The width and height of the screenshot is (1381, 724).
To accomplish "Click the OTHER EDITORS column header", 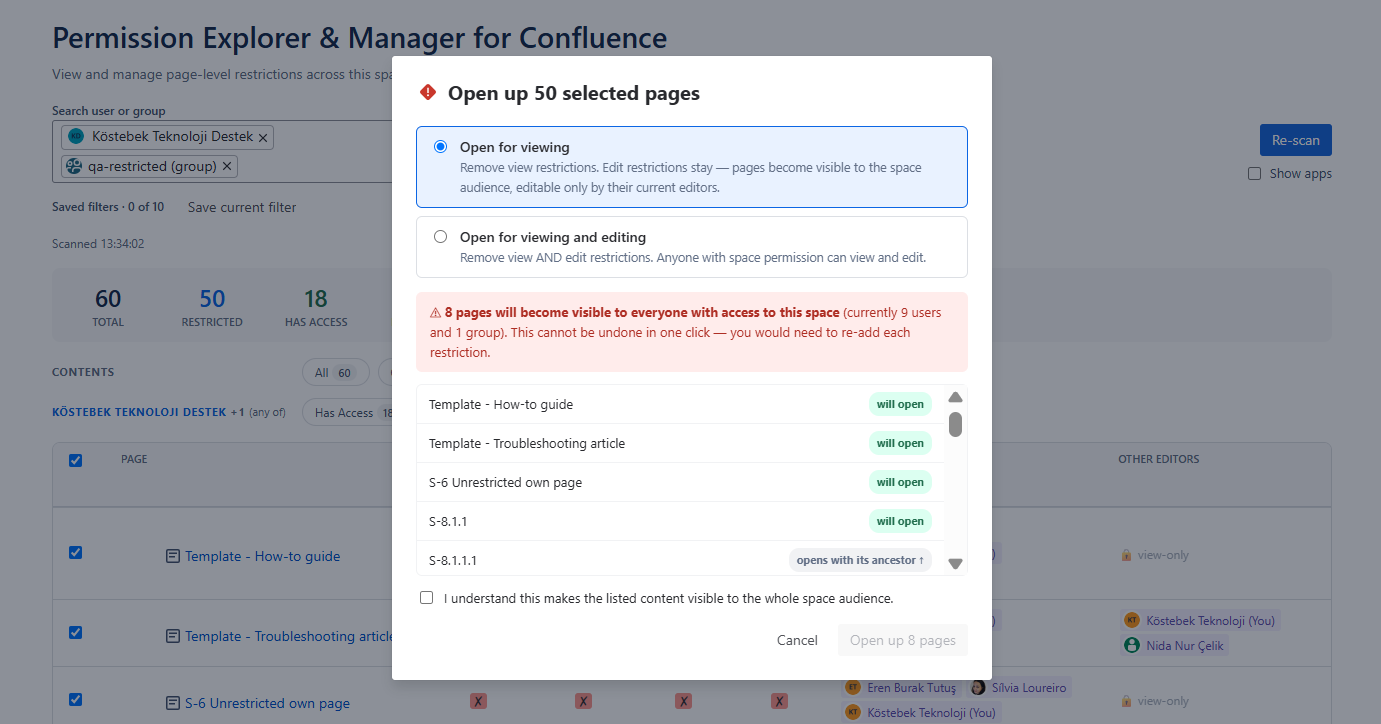I will (1158, 459).
